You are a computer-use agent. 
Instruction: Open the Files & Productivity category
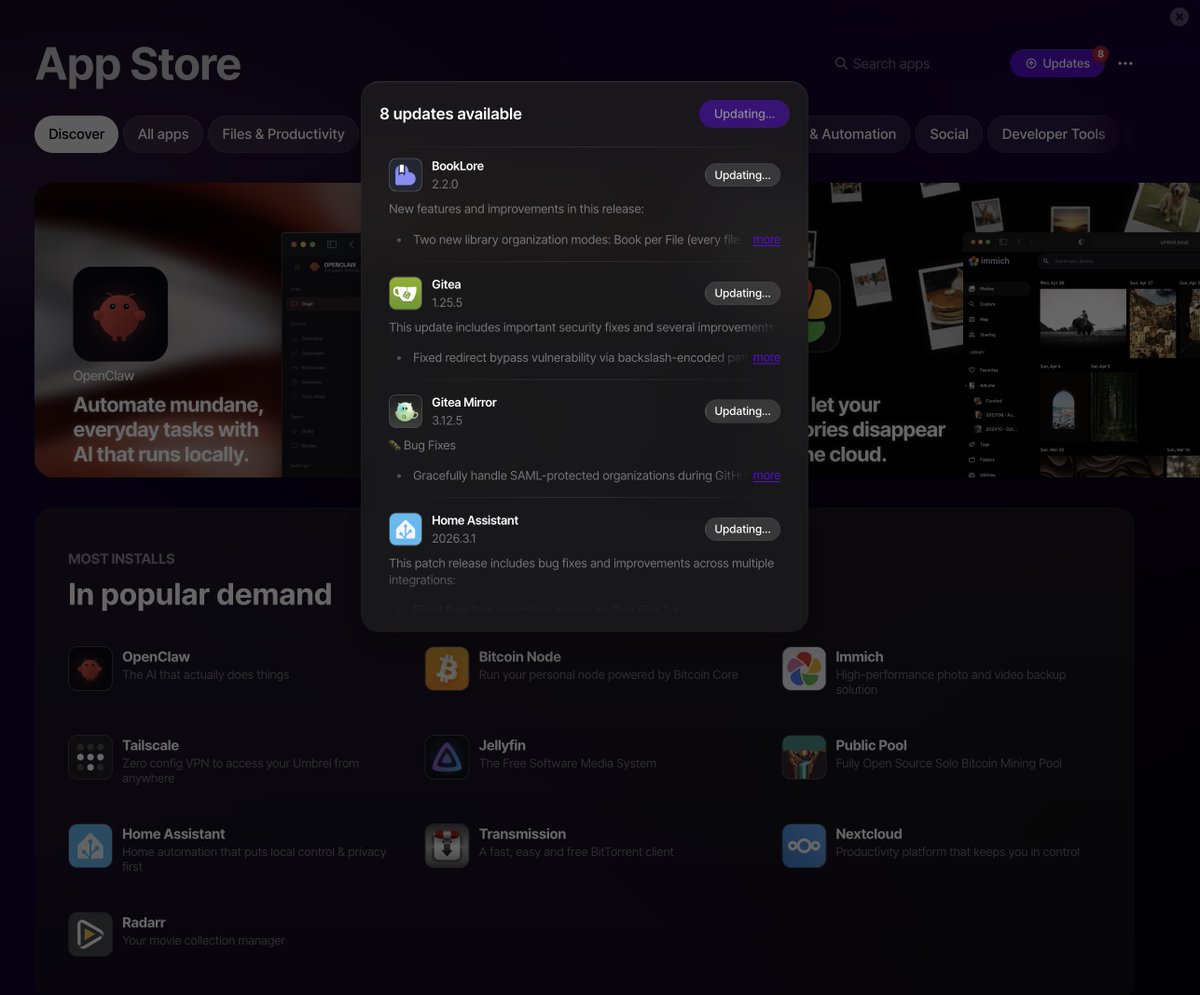[x=283, y=134]
